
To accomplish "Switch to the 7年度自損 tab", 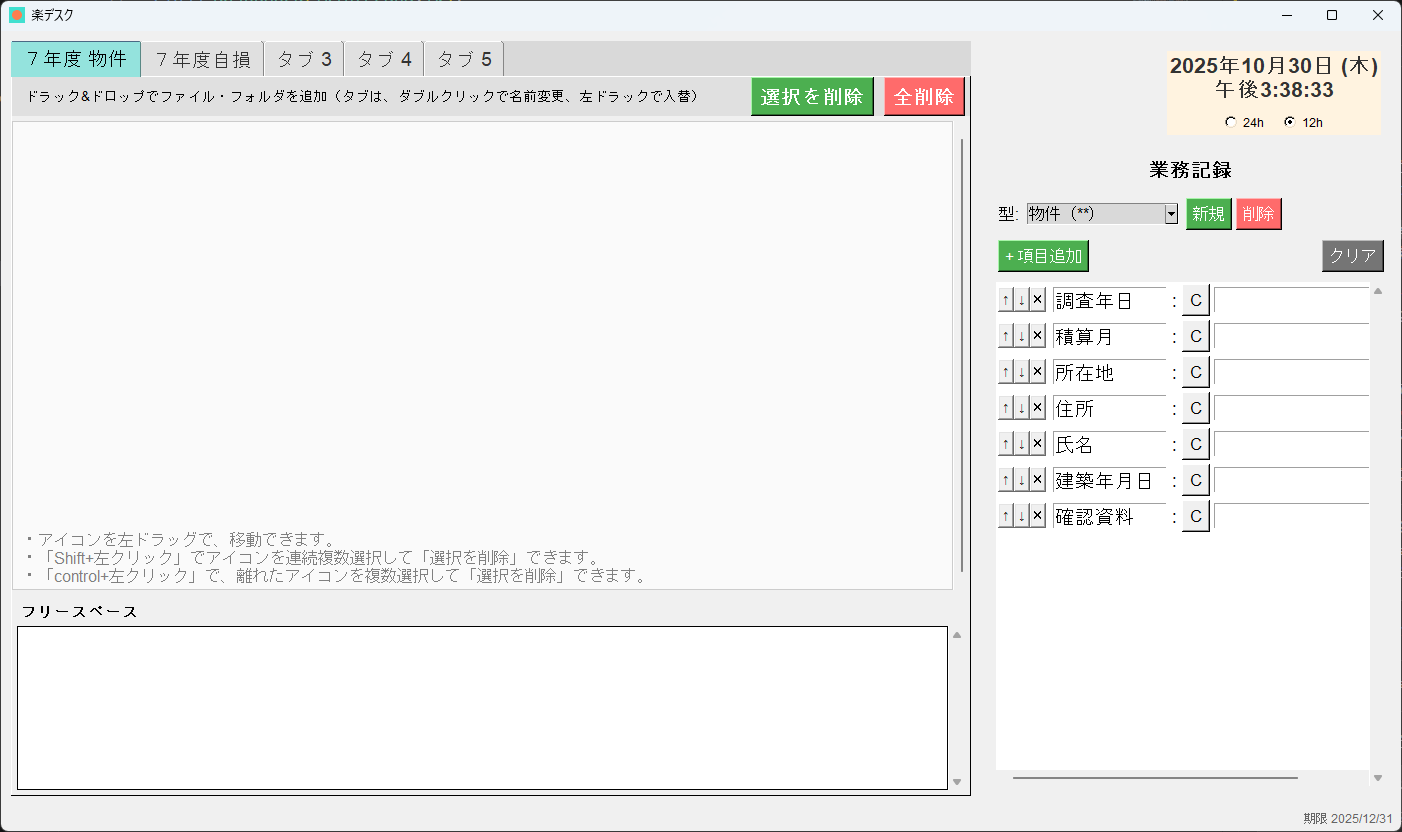I will [203, 60].
